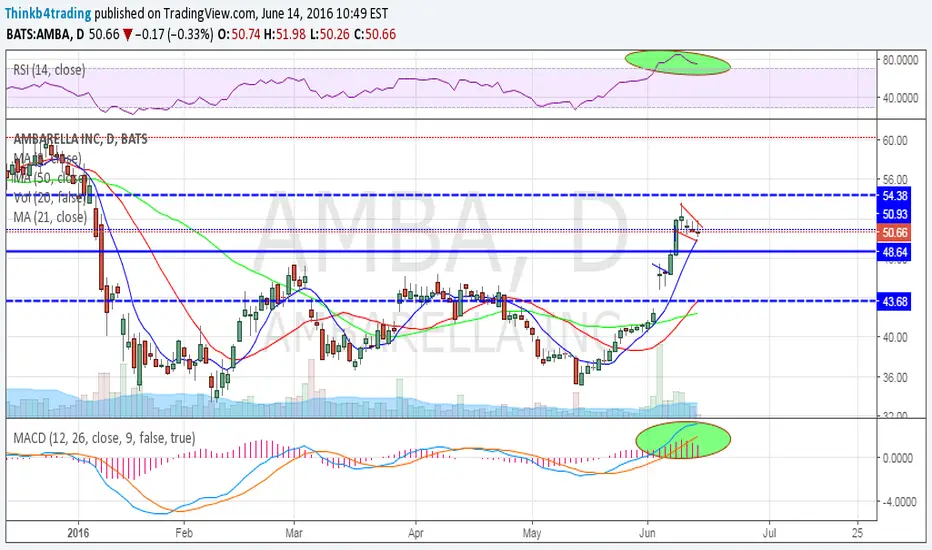Screen dimensions: 932x550
Task: Click the Jun date axis label
Action: pos(647,533)
